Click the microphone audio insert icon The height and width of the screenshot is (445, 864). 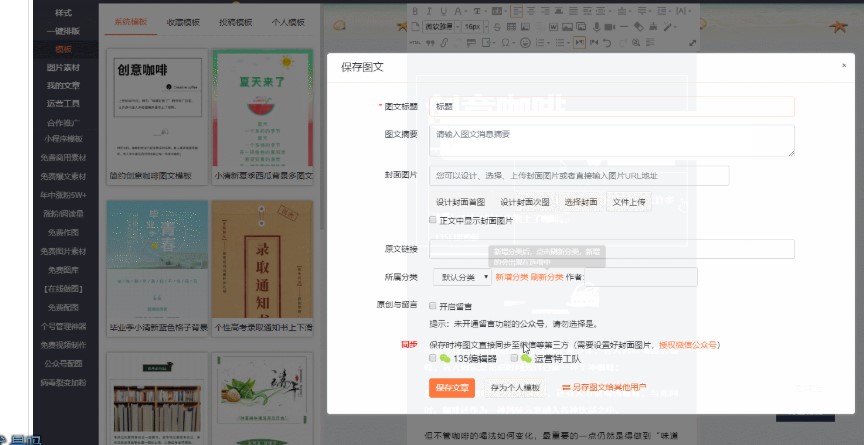596,27
